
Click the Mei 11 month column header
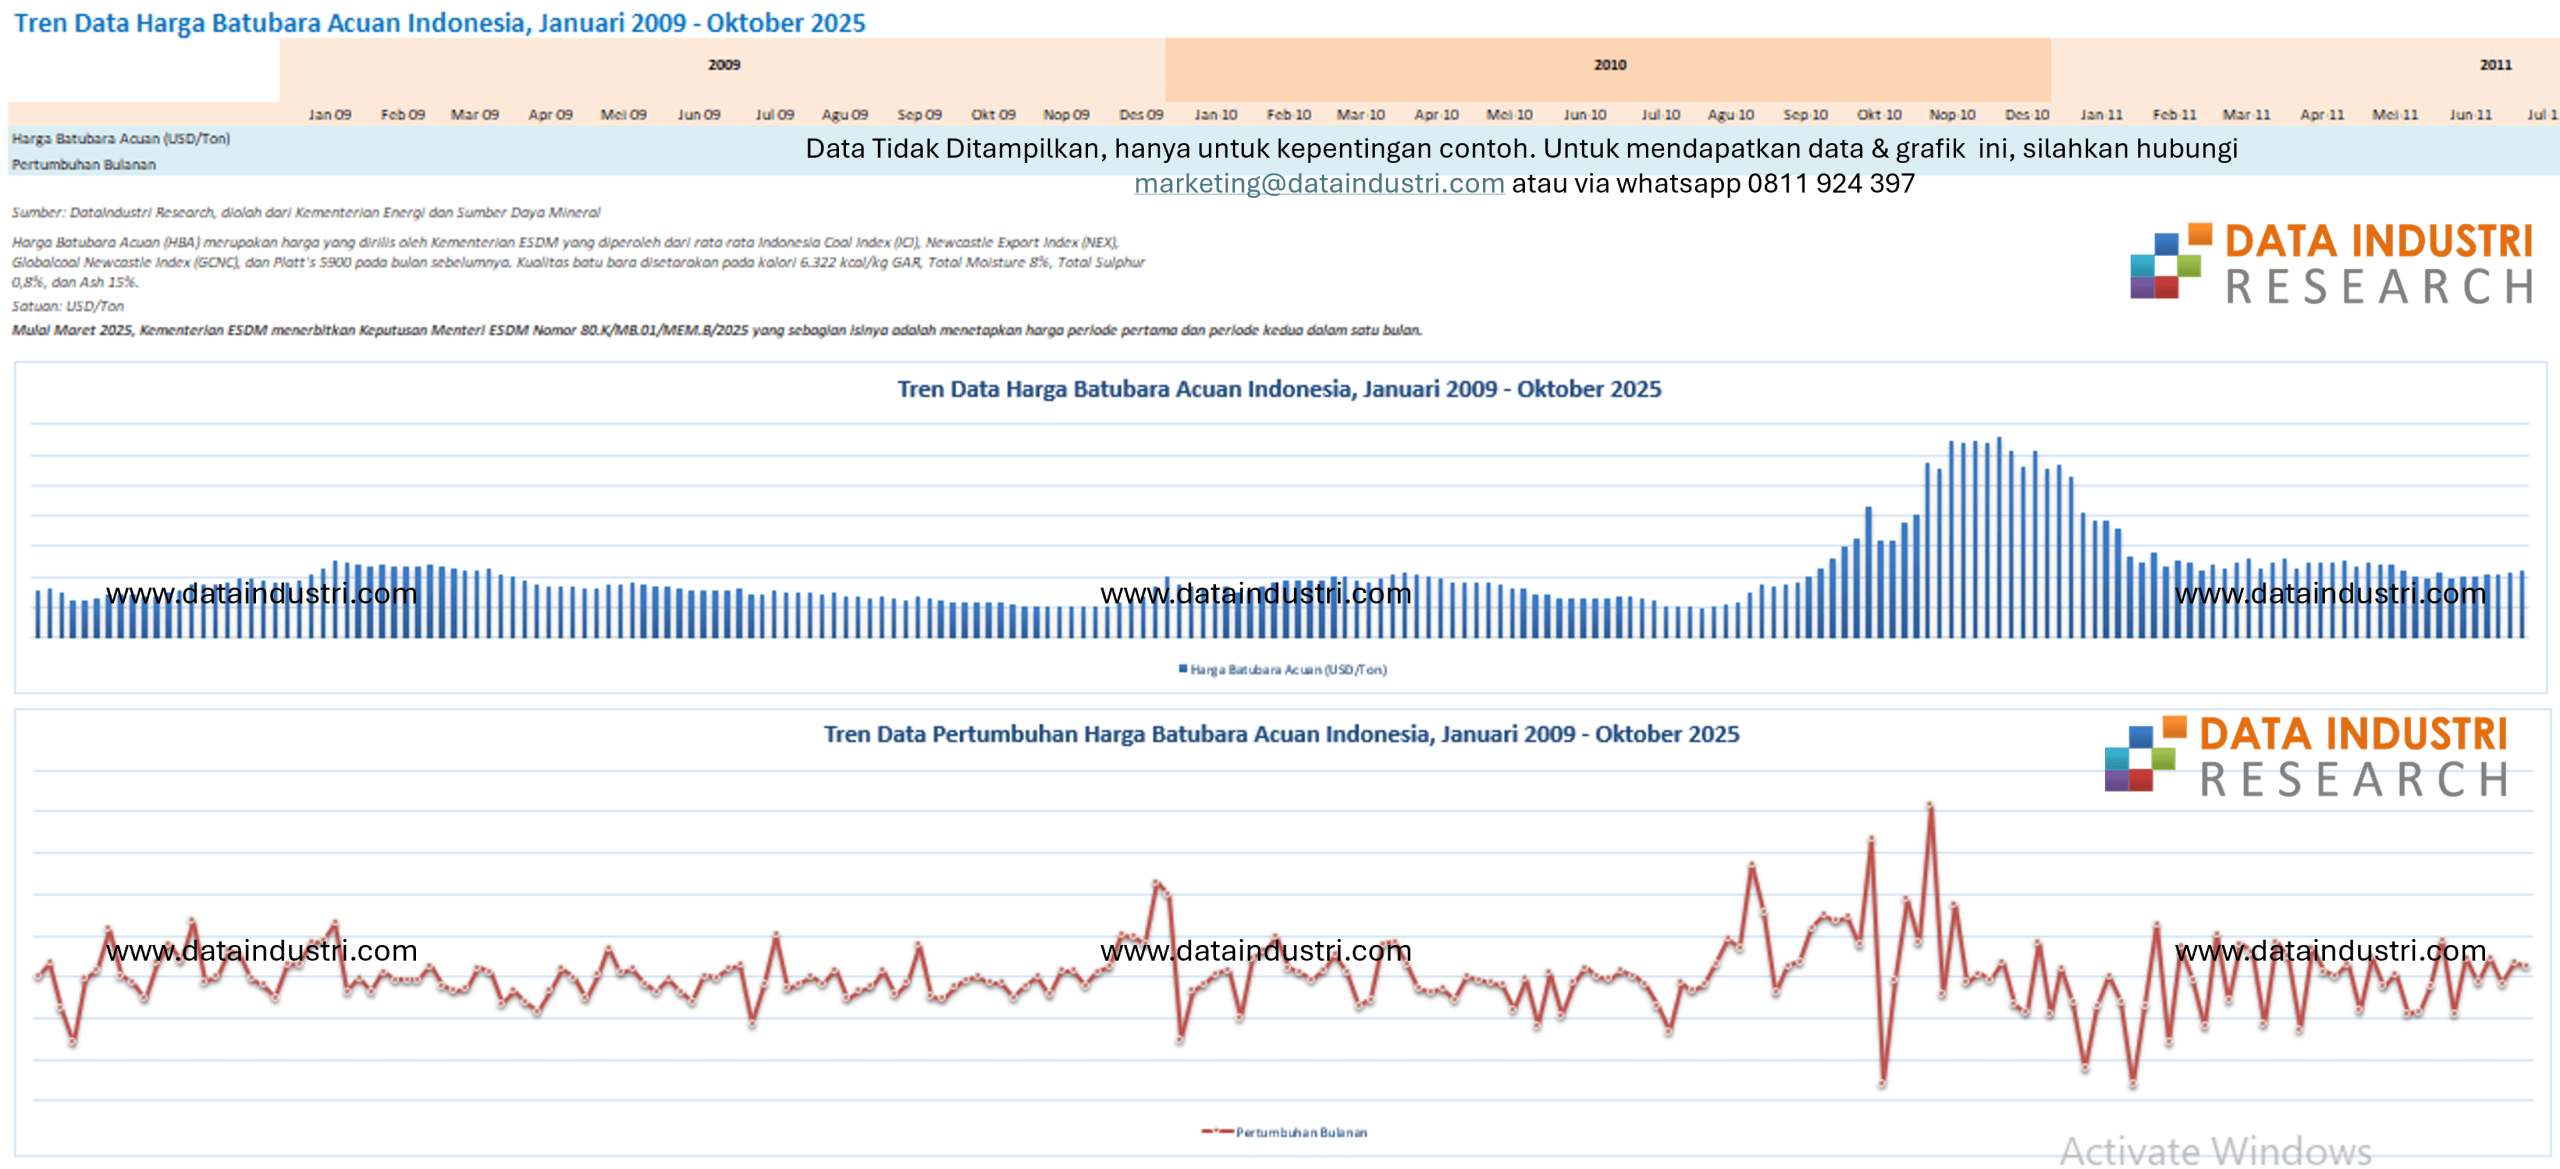point(2394,115)
